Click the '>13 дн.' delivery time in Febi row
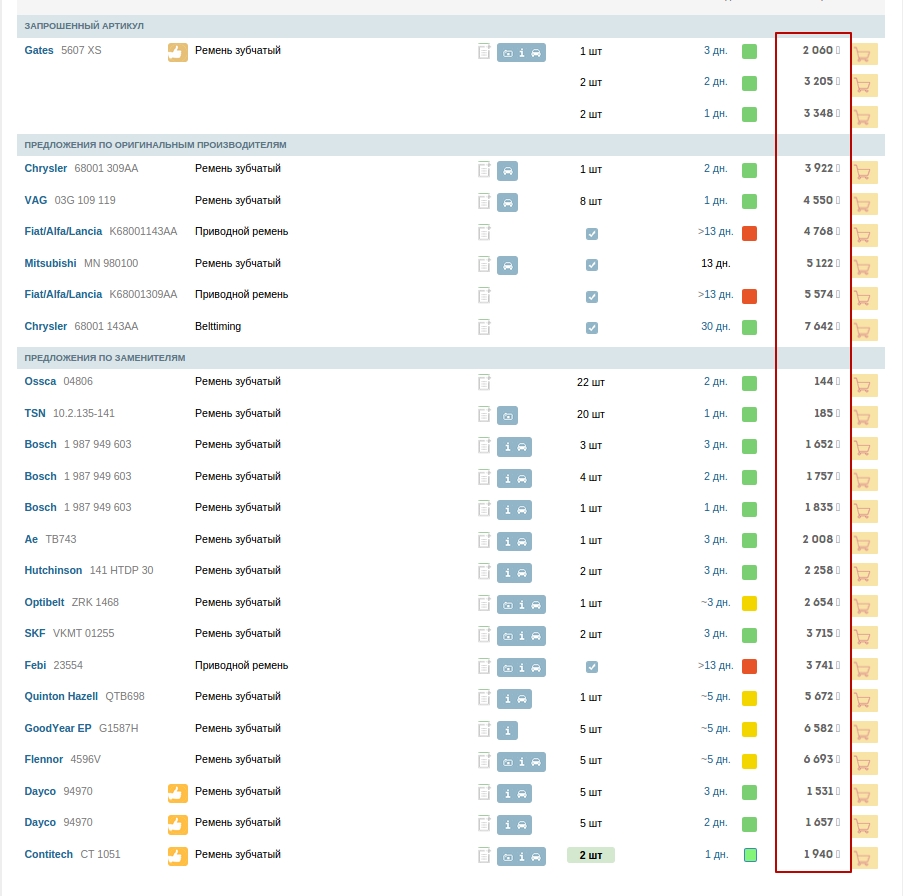This screenshot has height=896, width=903. [715, 665]
